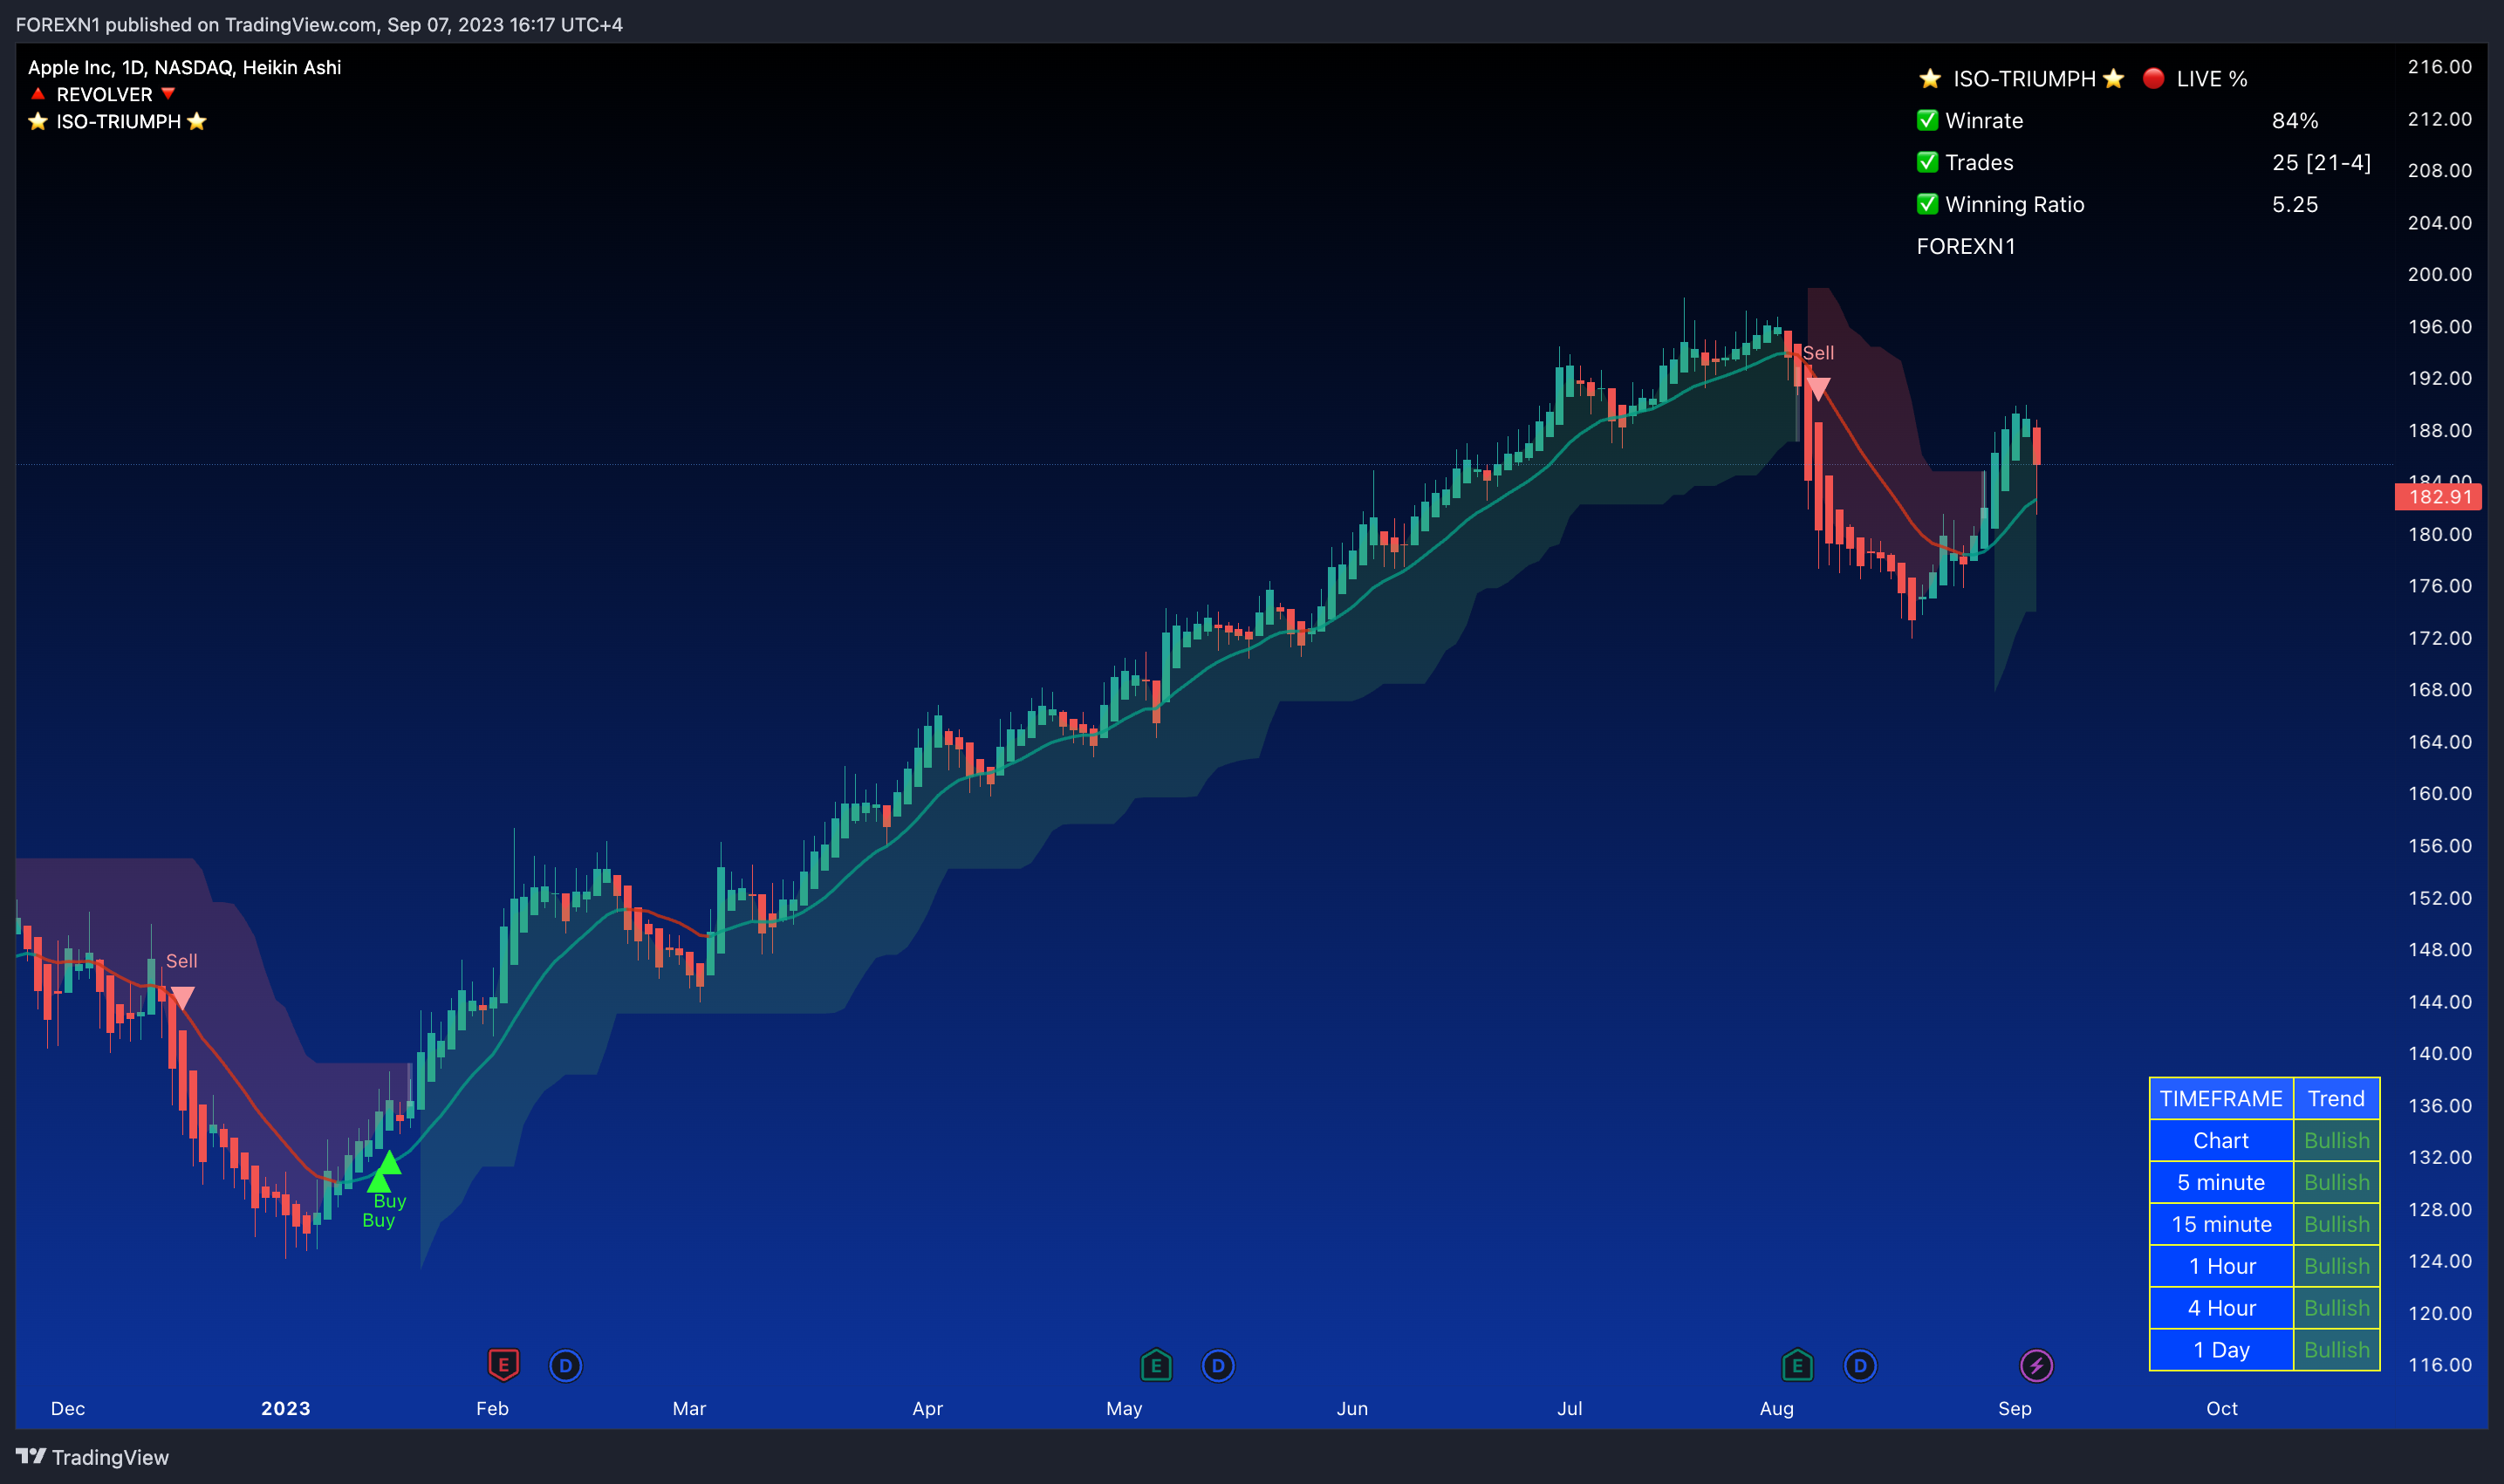2504x1484 pixels.
Task: Click the FOREXN1 label in stats panel
Action: [1966, 246]
